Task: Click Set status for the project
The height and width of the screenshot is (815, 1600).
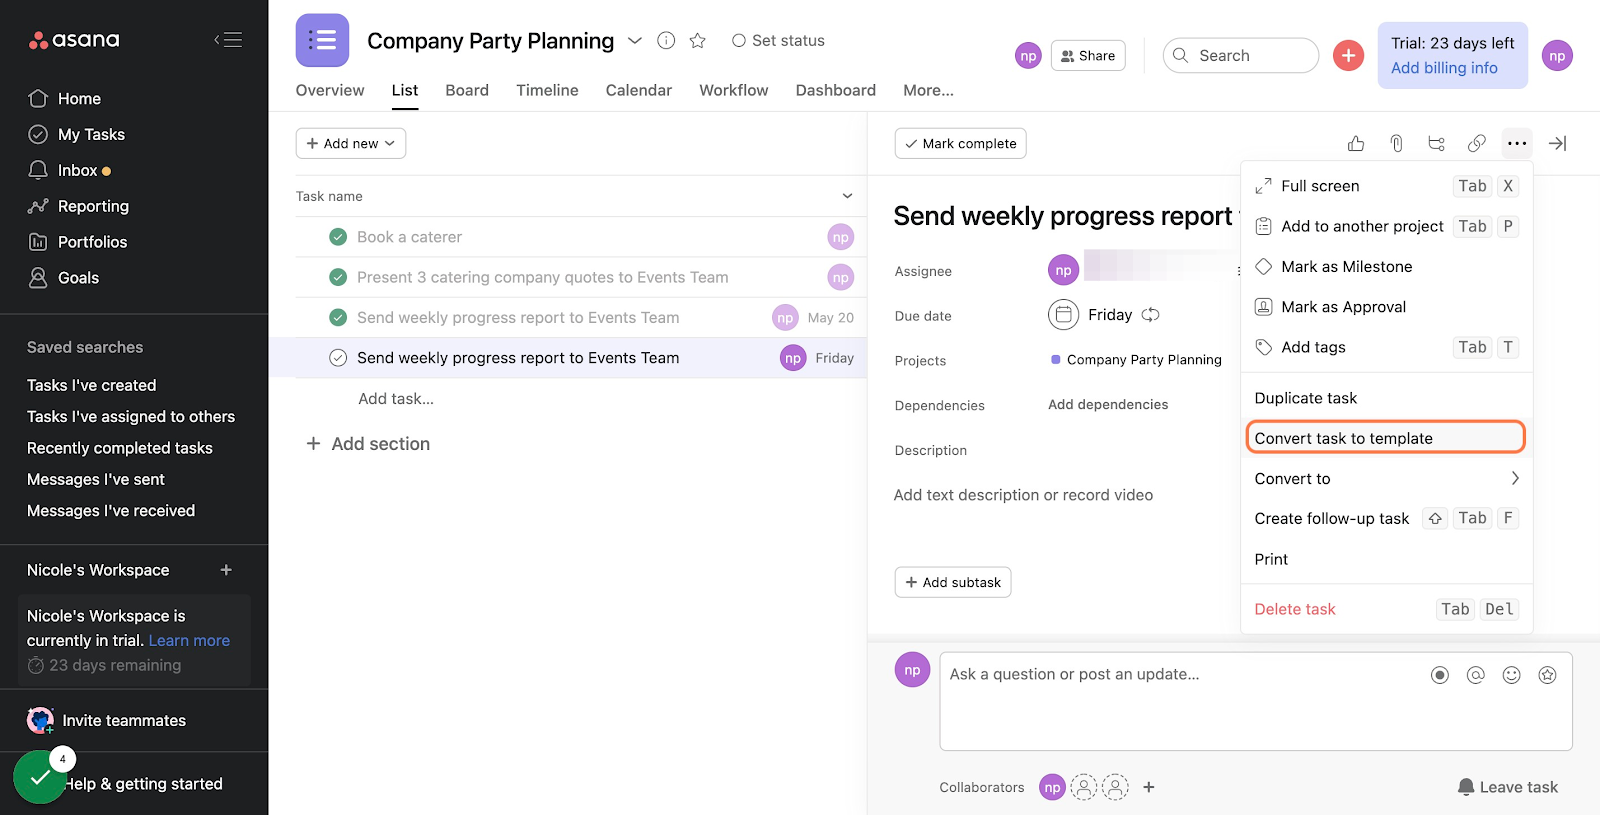Action: 778,40
